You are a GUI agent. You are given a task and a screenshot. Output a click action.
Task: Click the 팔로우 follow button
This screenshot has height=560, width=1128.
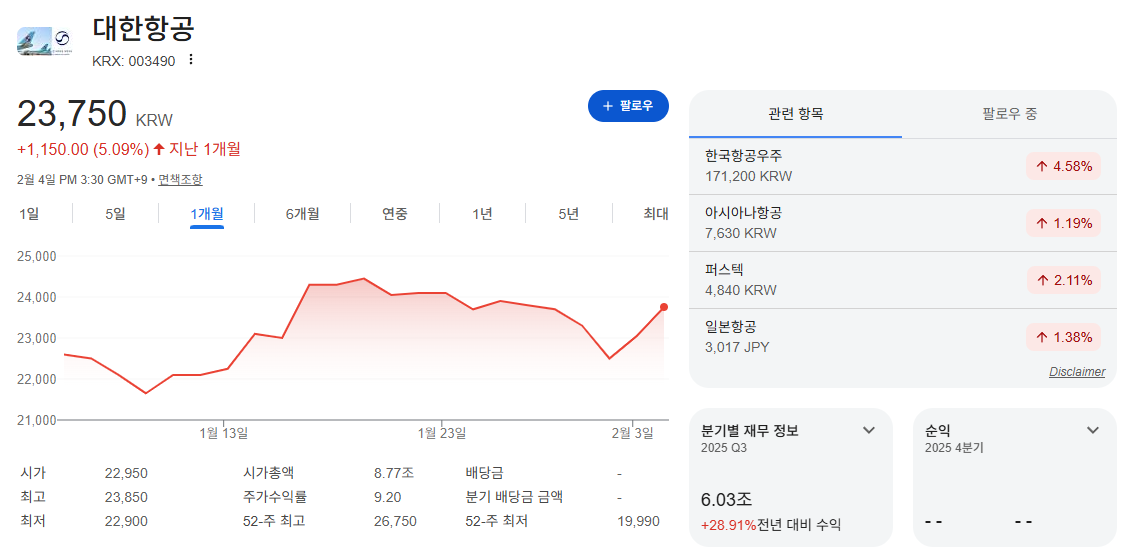(x=628, y=106)
